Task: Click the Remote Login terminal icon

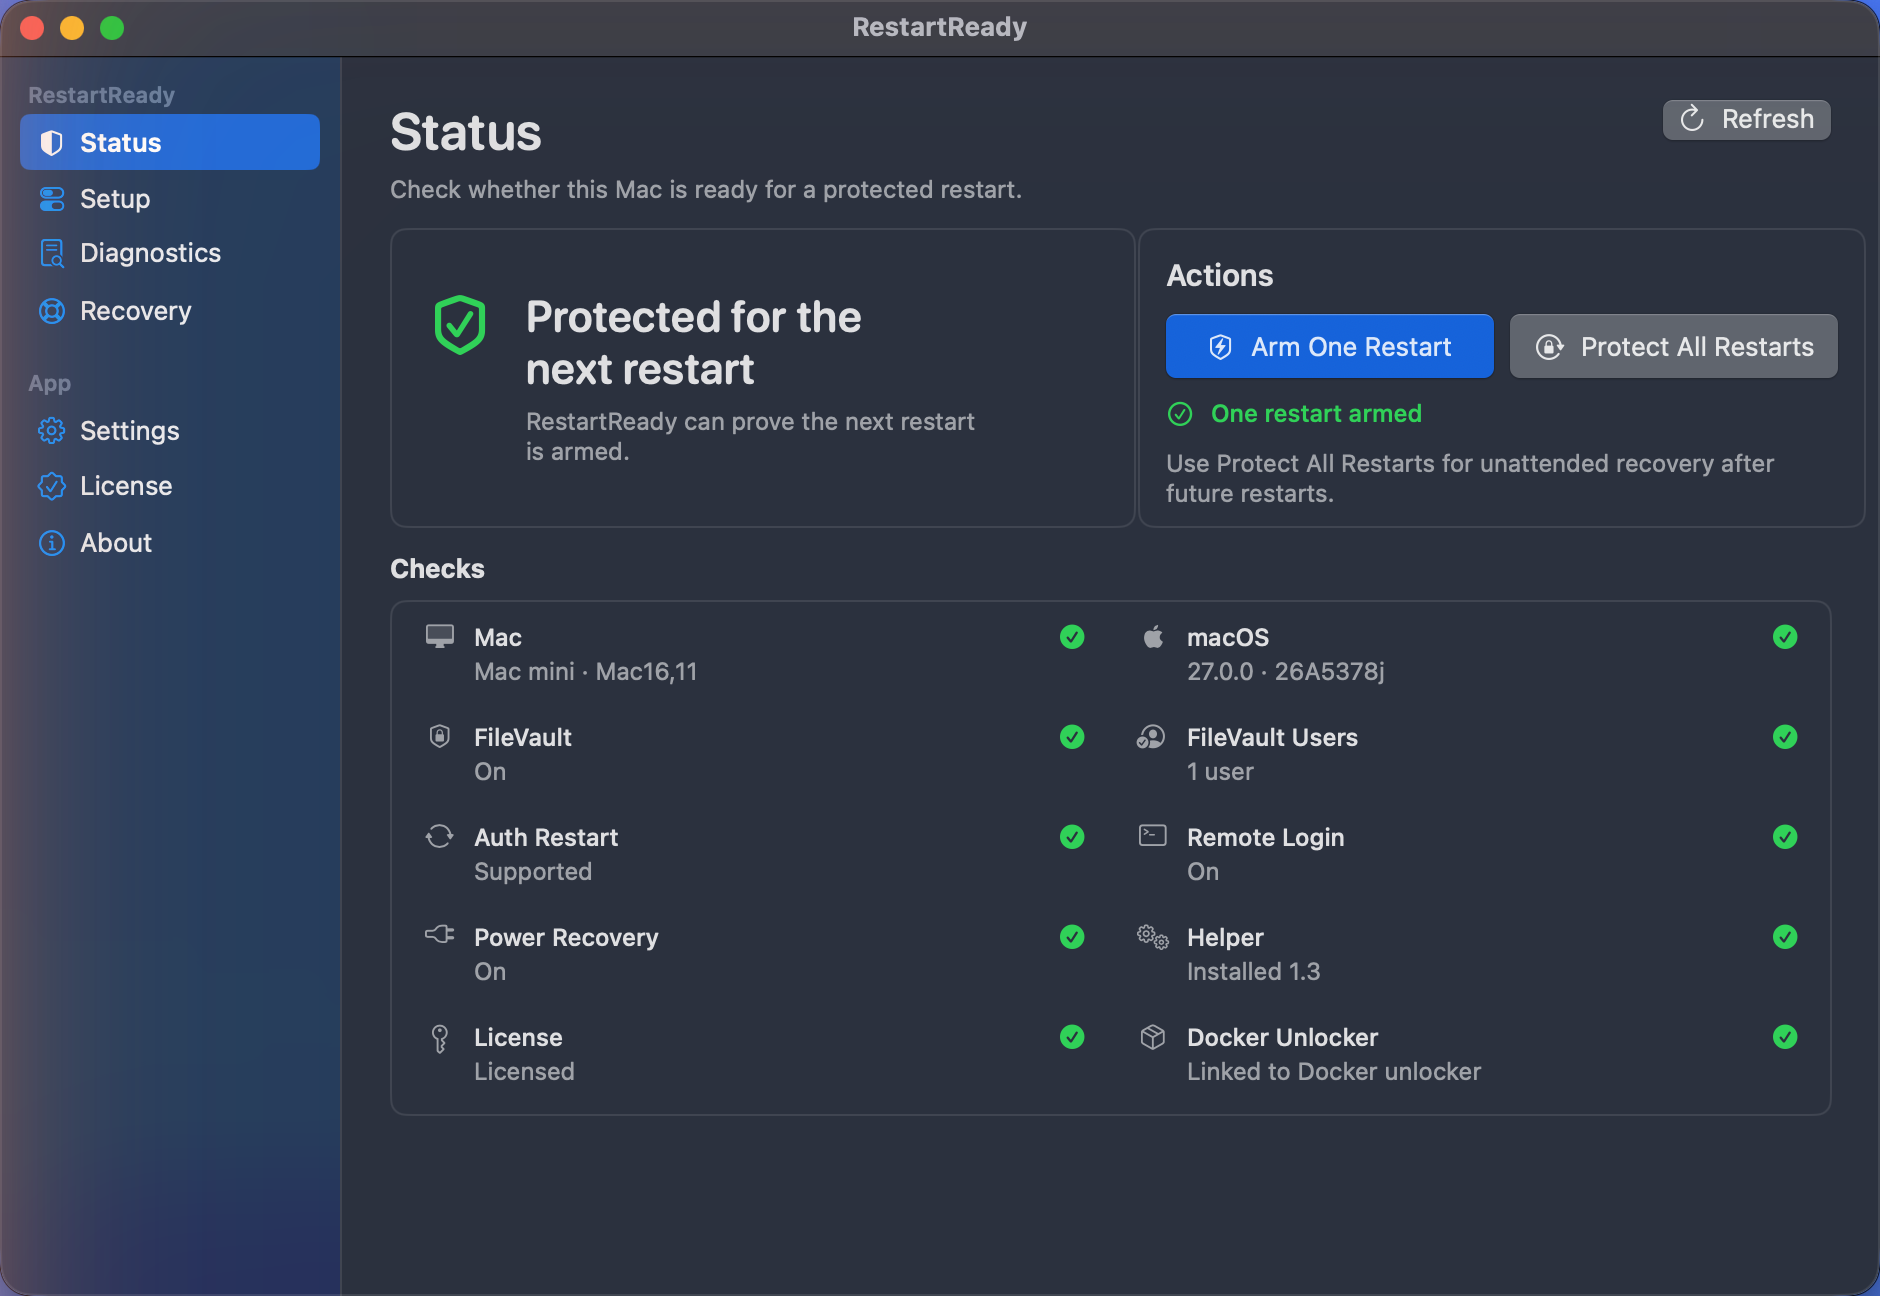Action: point(1153,835)
